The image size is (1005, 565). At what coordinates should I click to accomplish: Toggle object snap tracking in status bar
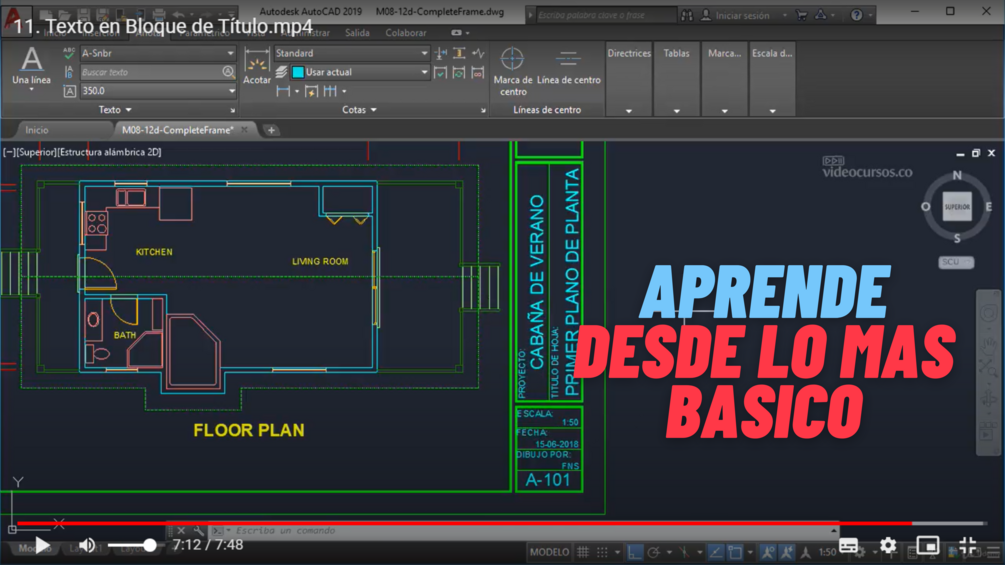[x=715, y=552]
